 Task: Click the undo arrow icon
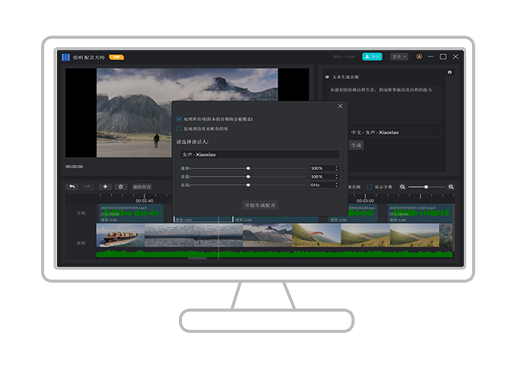coord(72,187)
